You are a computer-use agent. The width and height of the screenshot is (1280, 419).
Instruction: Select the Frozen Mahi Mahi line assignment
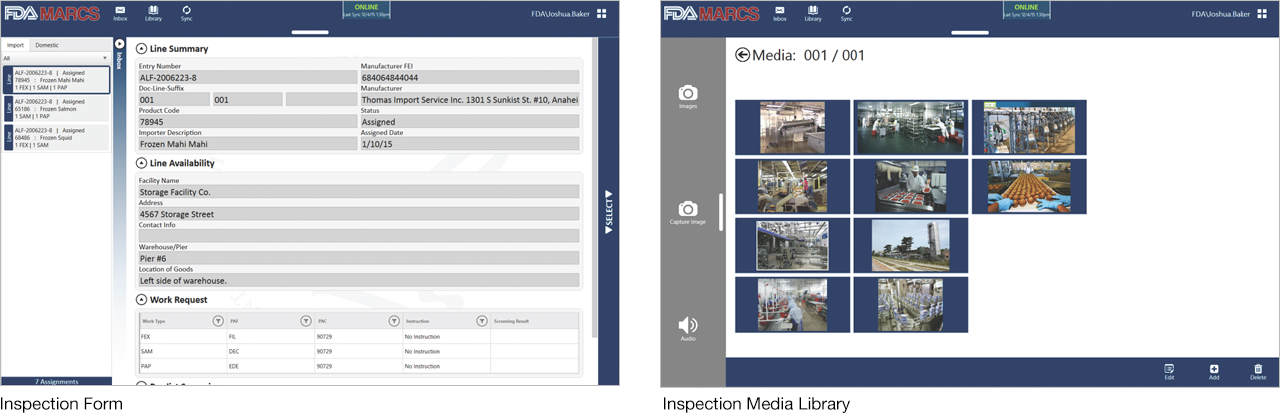pyautogui.click(x=56, y=80)
